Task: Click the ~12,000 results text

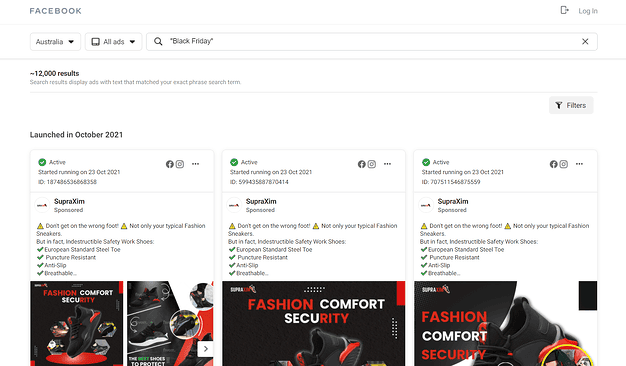Action: pyautogui.click(x=54, y=73)
